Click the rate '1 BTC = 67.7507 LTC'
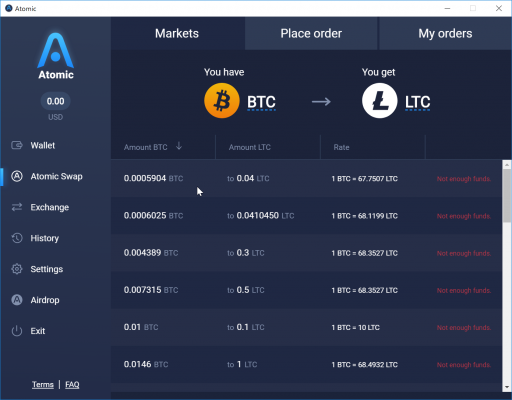The width and height of the screenshot is (512, 400). [364, 179]
